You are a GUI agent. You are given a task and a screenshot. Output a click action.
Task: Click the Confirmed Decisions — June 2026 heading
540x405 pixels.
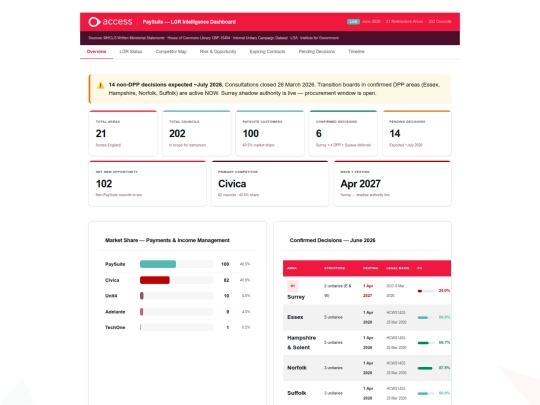332,240
